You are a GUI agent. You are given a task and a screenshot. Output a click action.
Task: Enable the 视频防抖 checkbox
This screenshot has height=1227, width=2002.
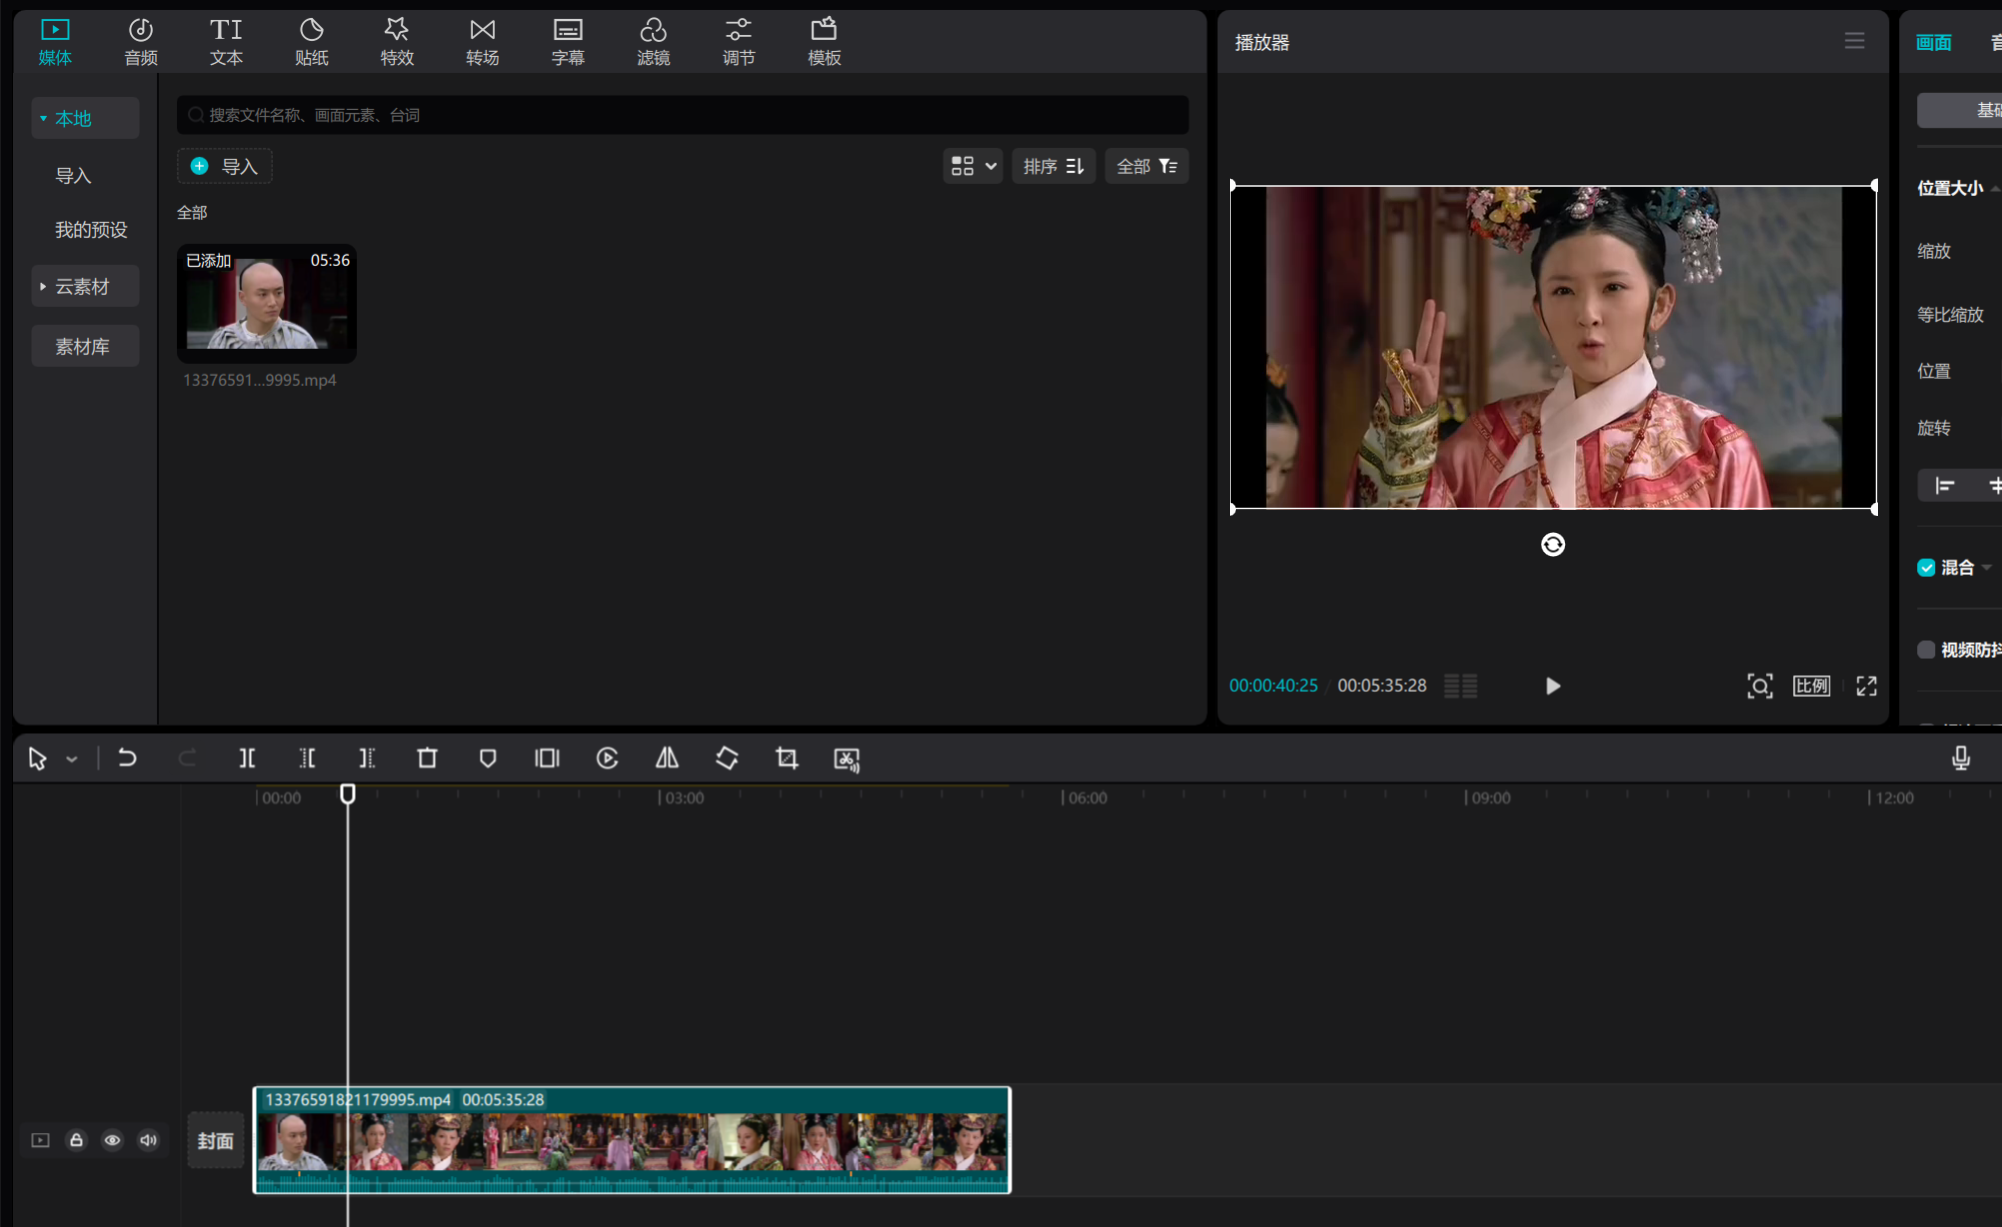pos(1926,650)
